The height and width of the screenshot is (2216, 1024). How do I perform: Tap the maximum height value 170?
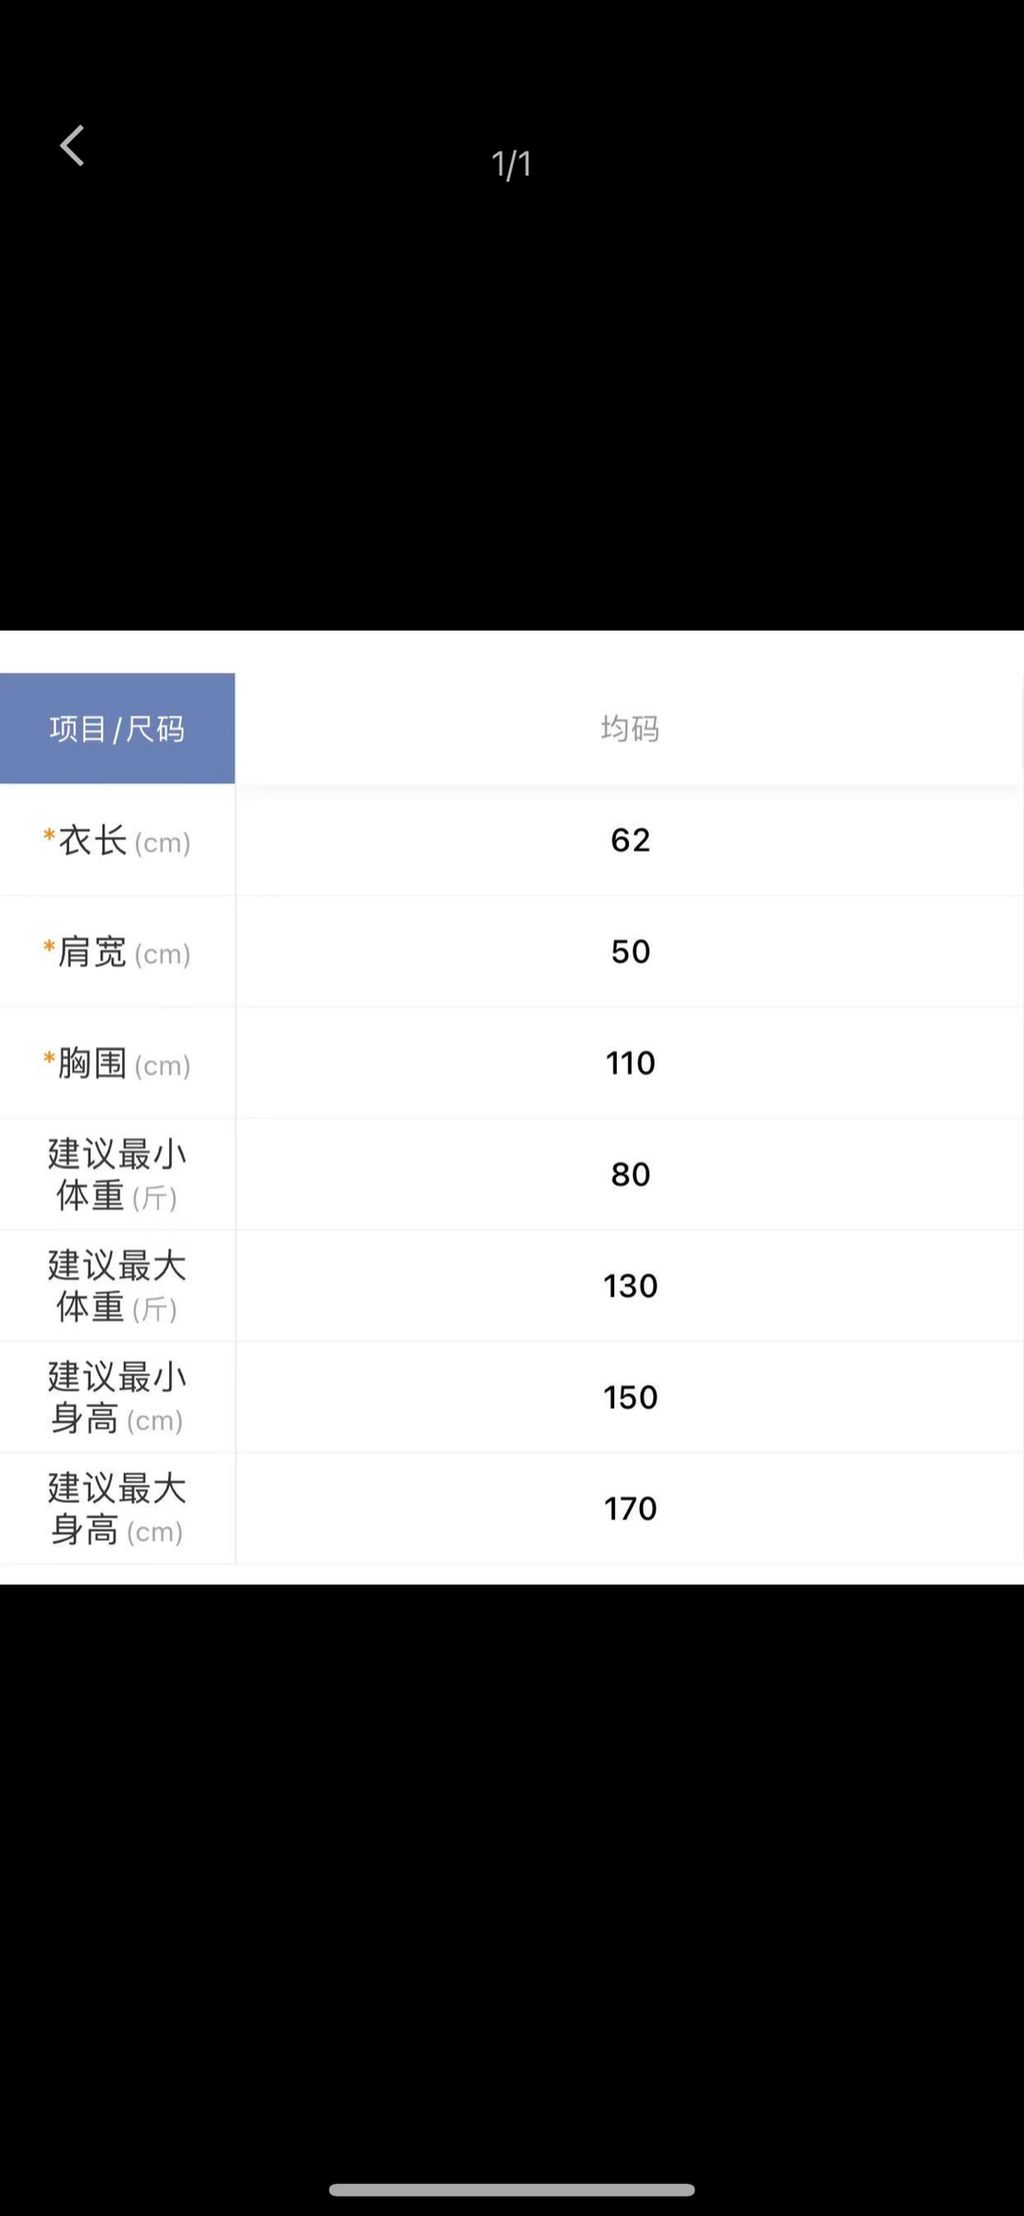click(630, 1509)
